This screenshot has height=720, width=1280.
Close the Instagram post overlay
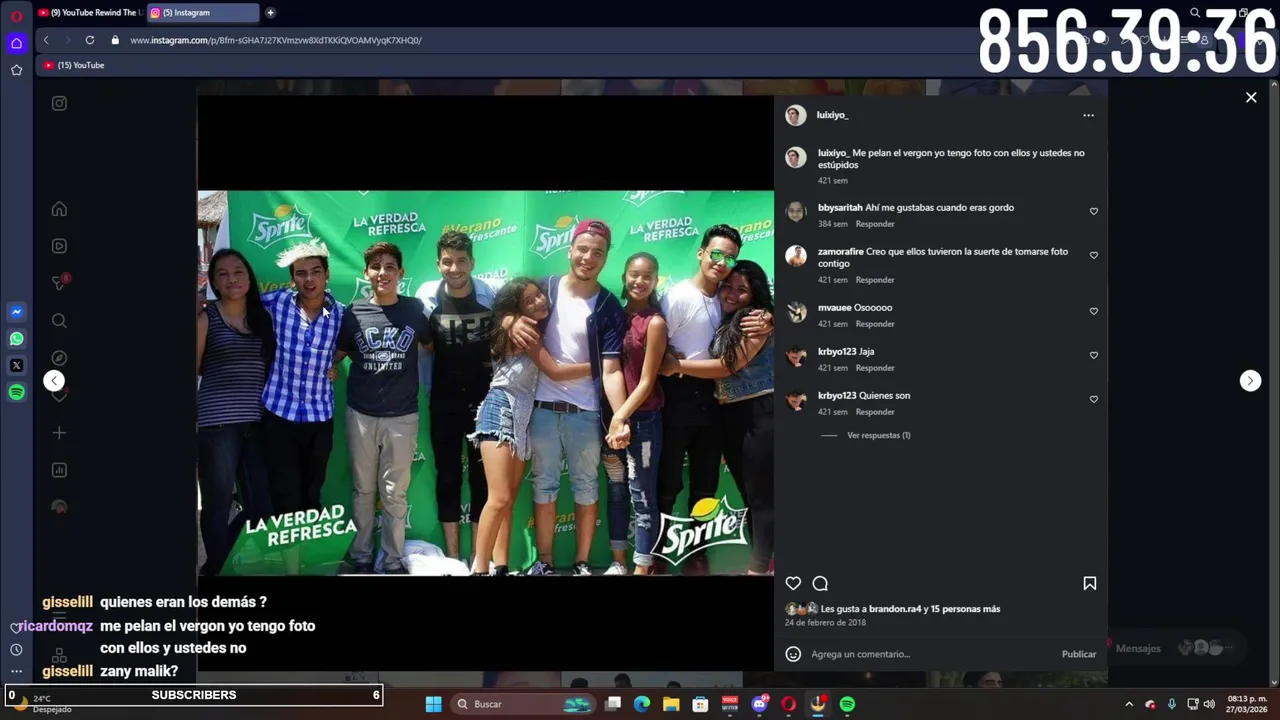(x=1250, y=97)
